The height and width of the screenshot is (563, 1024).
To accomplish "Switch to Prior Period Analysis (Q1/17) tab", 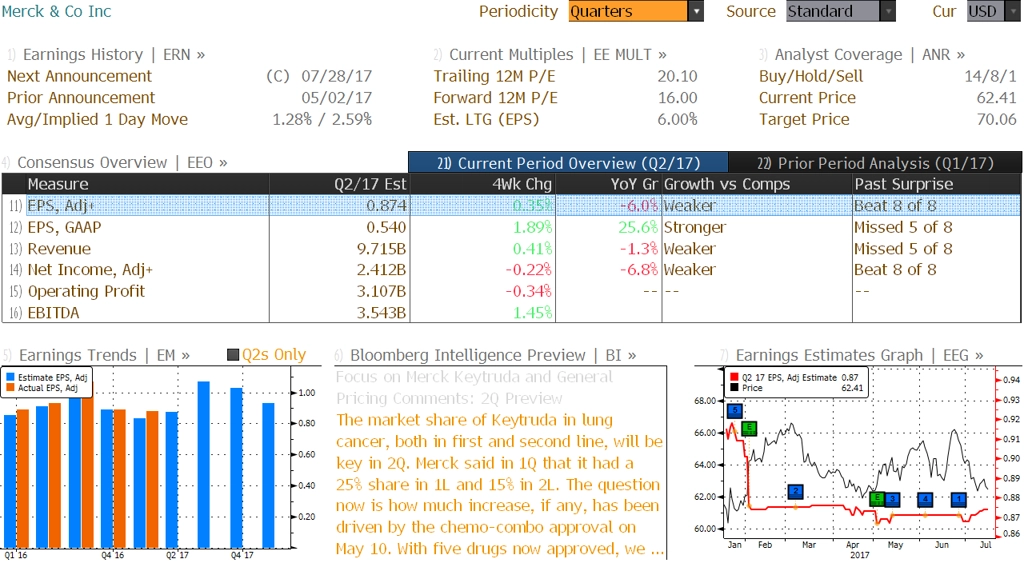I will click(x=875, y=163).
